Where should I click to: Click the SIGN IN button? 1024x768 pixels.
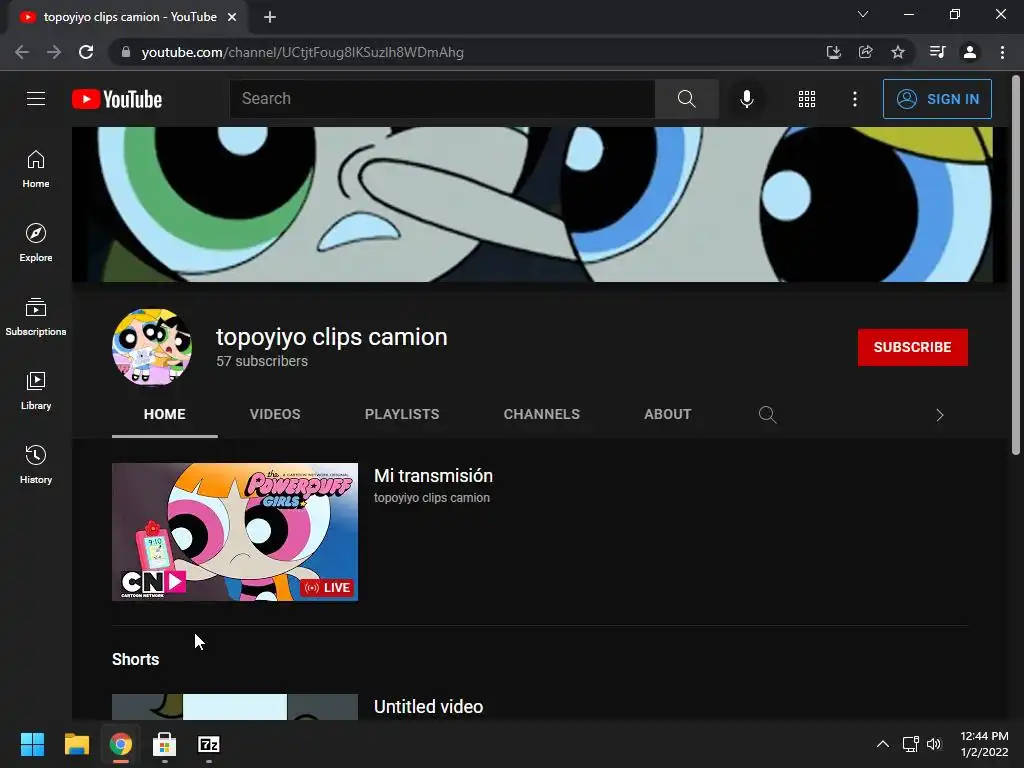[937, 99]
